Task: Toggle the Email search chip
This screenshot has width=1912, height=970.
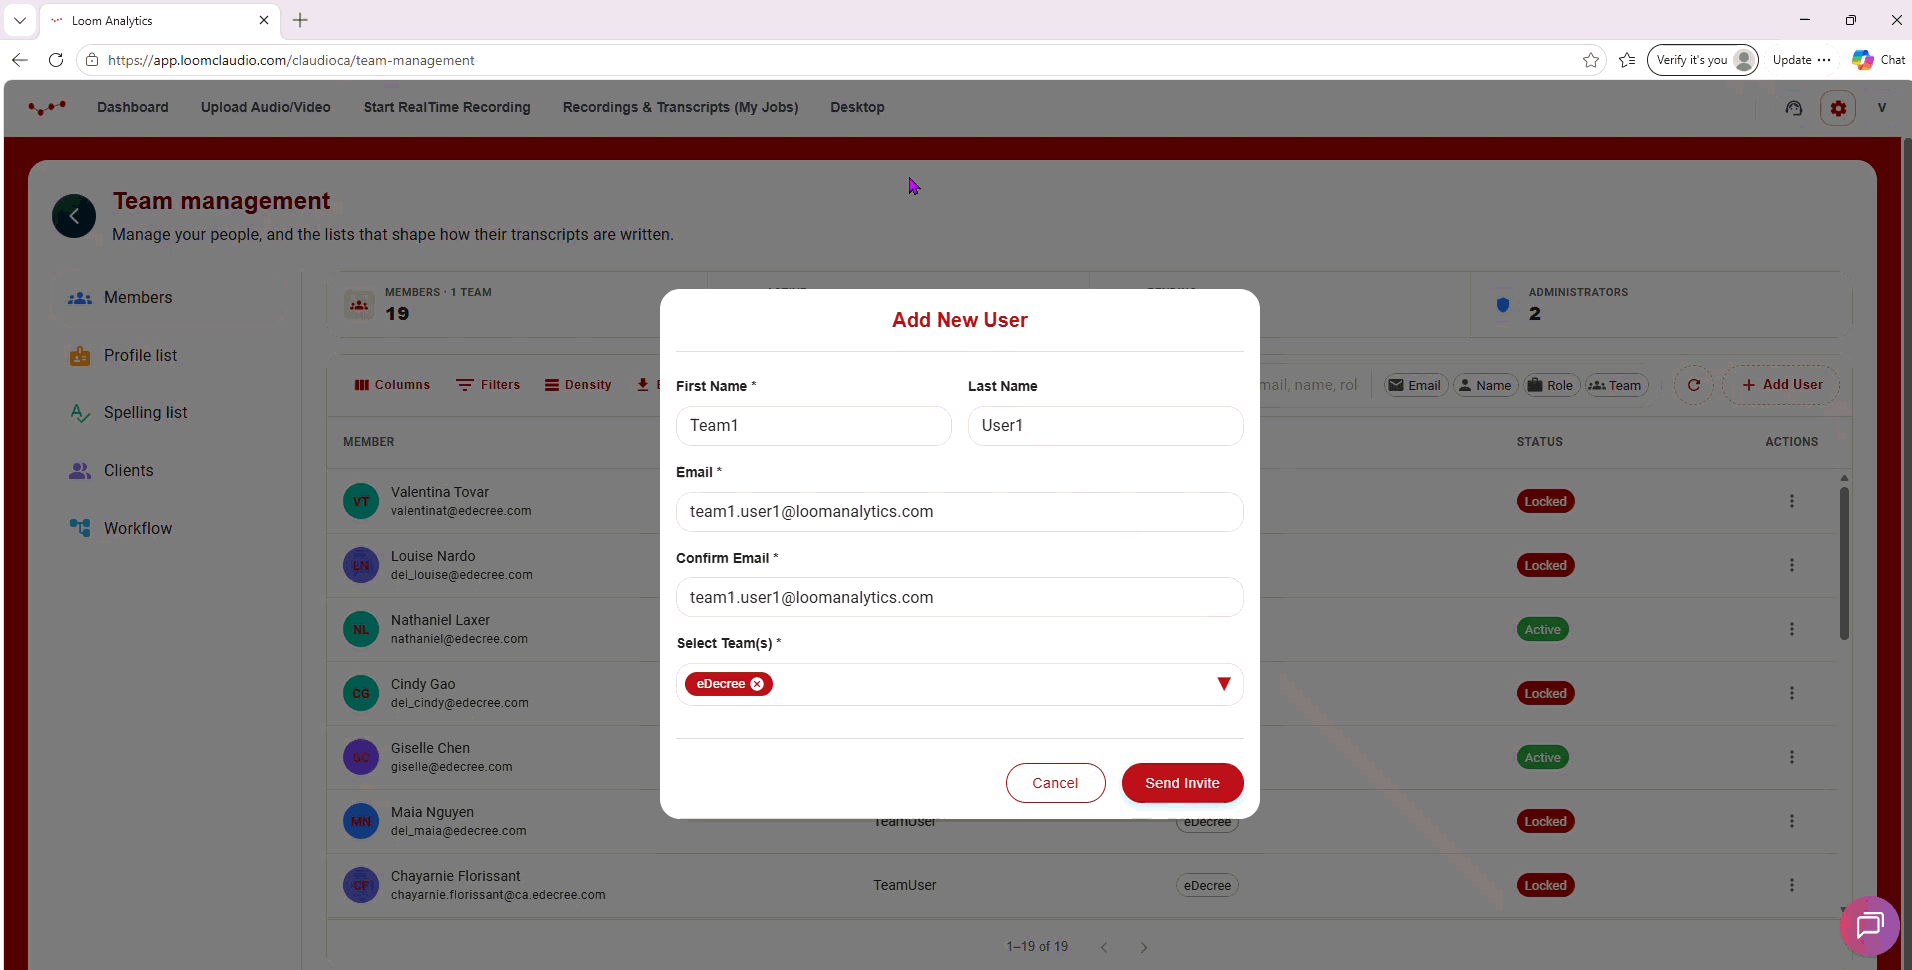Action: tap(1416, 385)
